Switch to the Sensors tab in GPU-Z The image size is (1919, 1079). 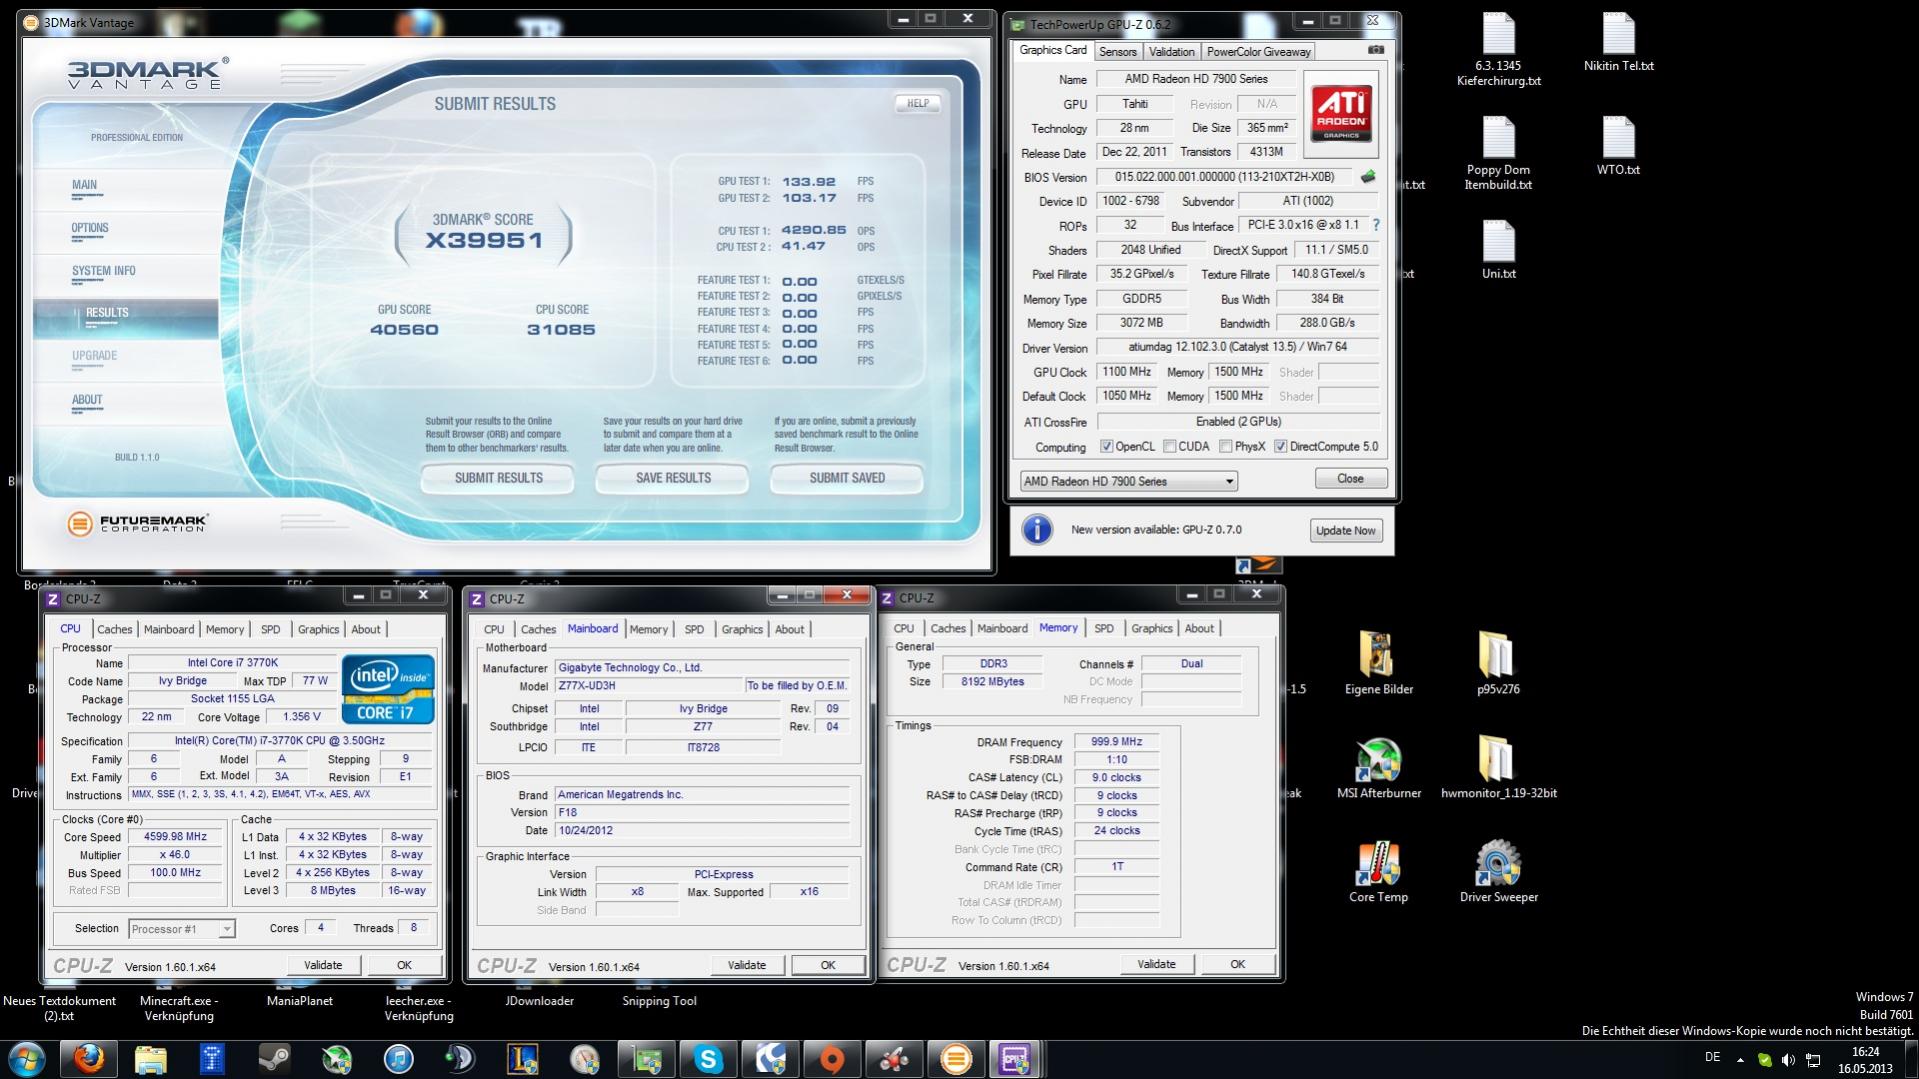point(1117,52)
